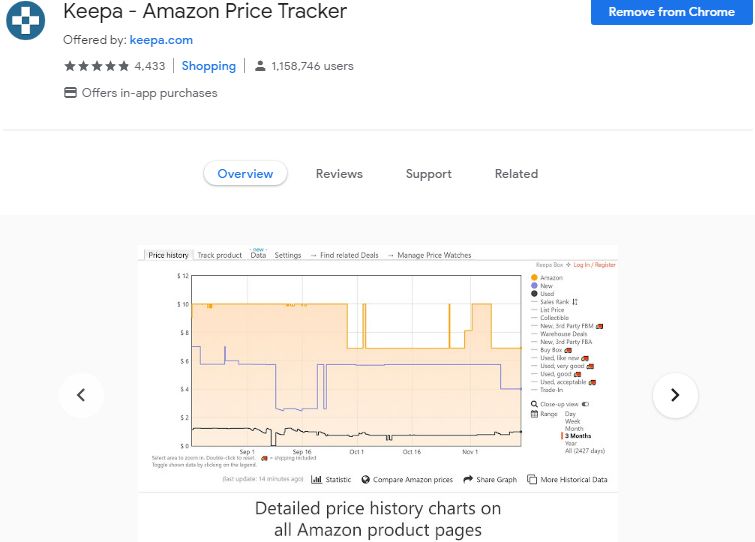Select the 3 Months range option

[x=578, y=436]
